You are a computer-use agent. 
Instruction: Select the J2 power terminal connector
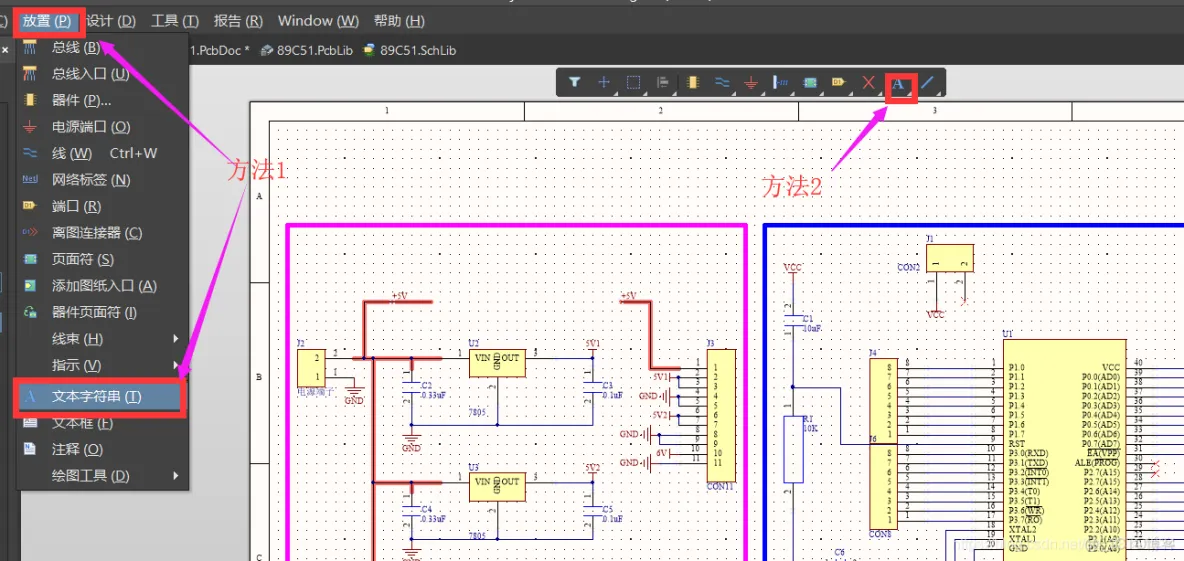(311, 368)
